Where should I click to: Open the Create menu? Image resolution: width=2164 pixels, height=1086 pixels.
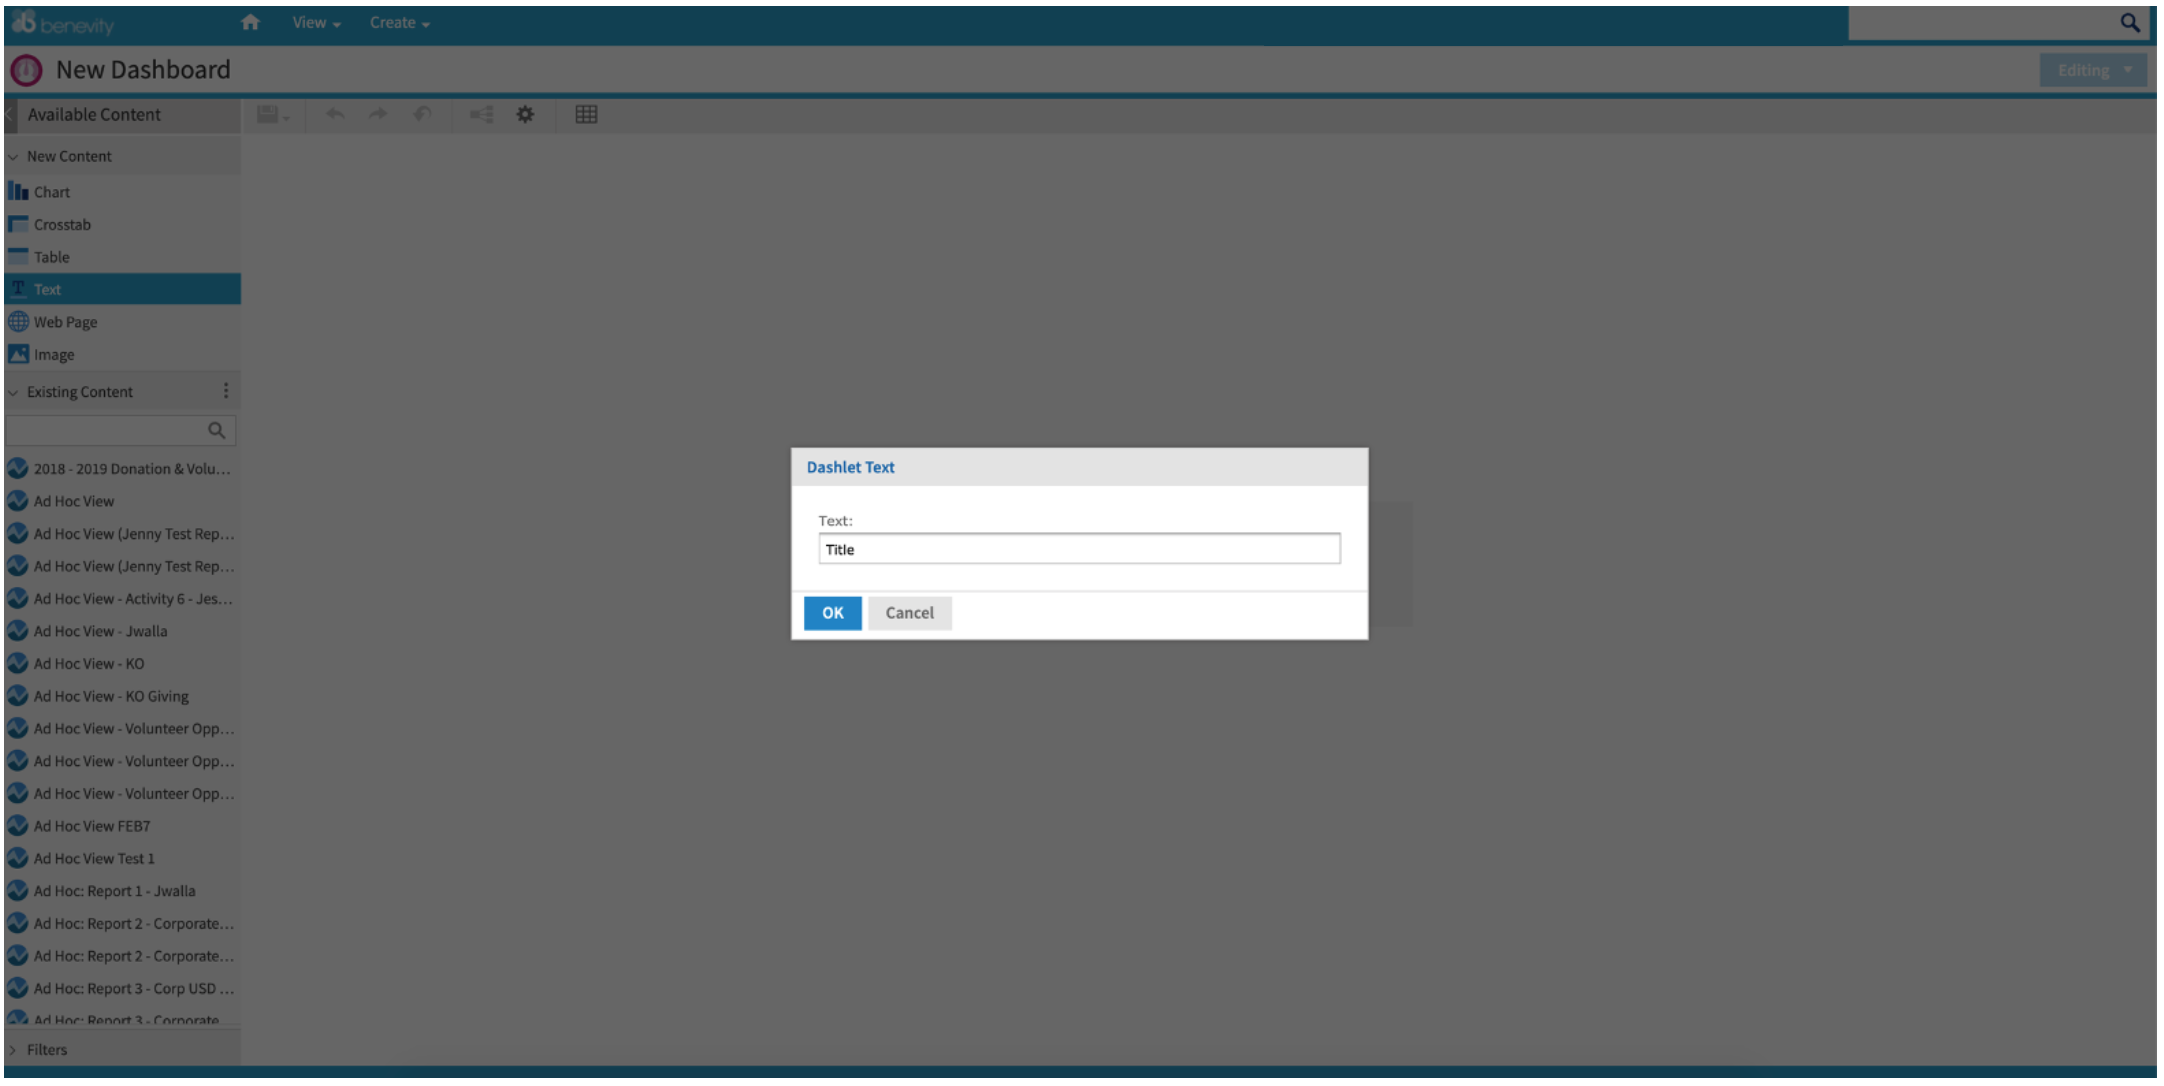point(399,23)
